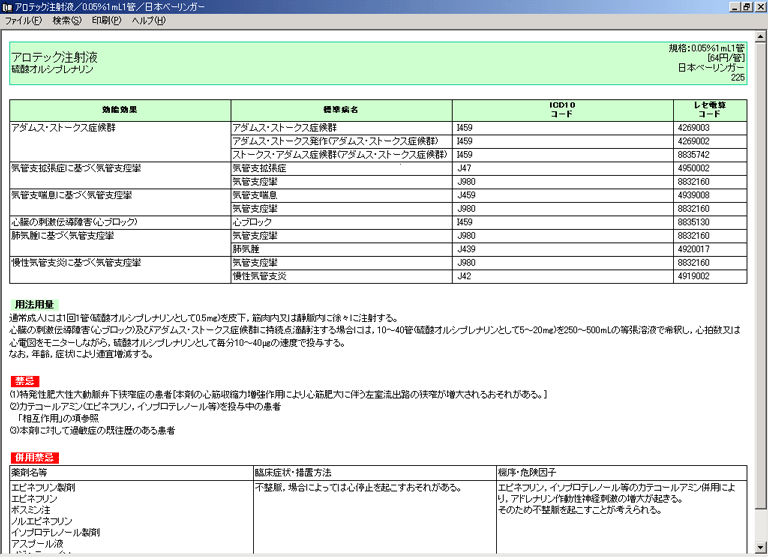This screenshot has height=557, width=768.
Task: Open the ヘルプ(H) menu
Action: point(148,21)
